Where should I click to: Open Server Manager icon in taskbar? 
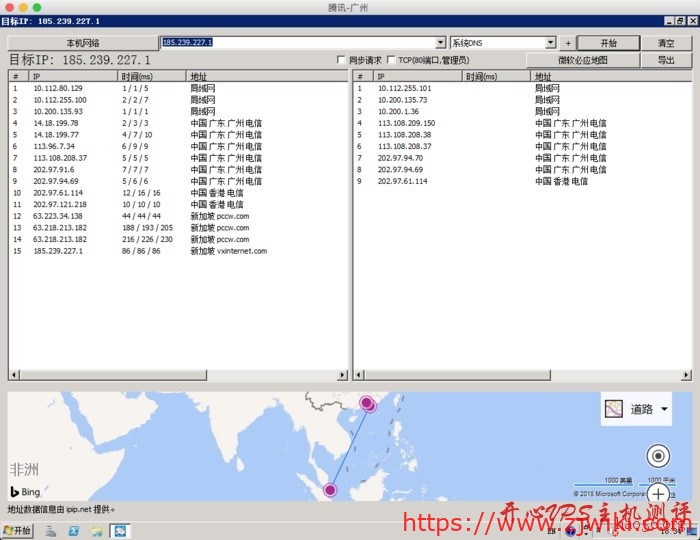(51, 531)
